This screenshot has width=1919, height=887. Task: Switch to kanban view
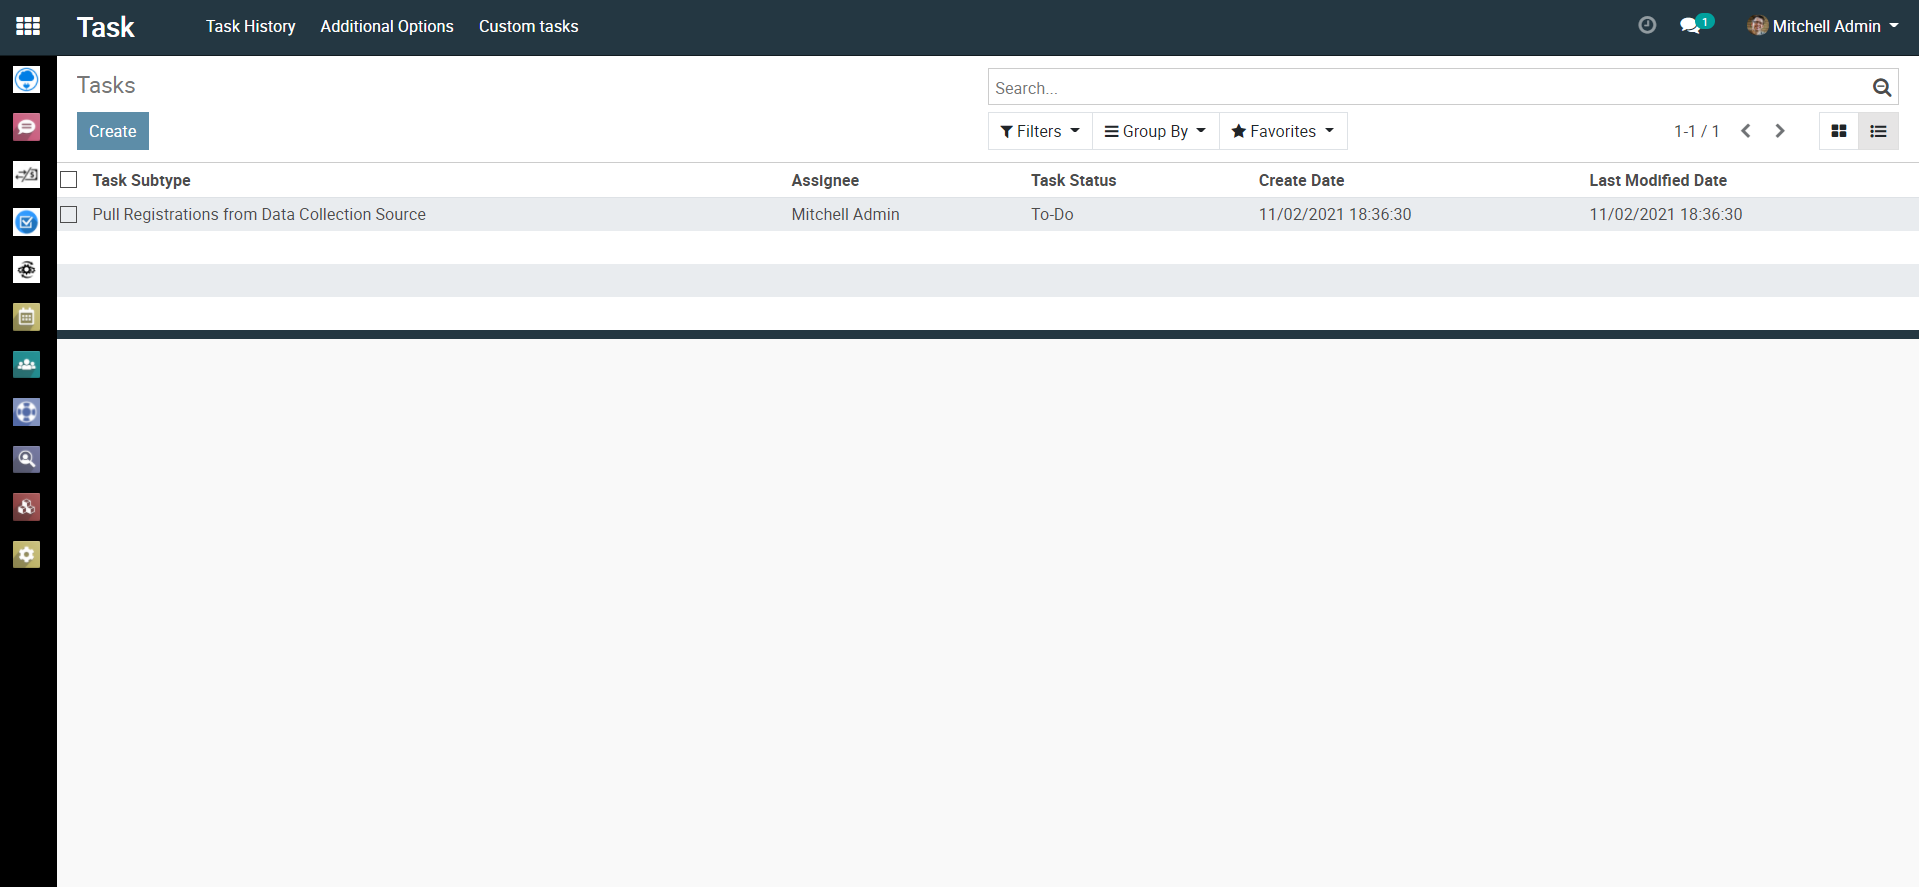[x=1838, y=131]
